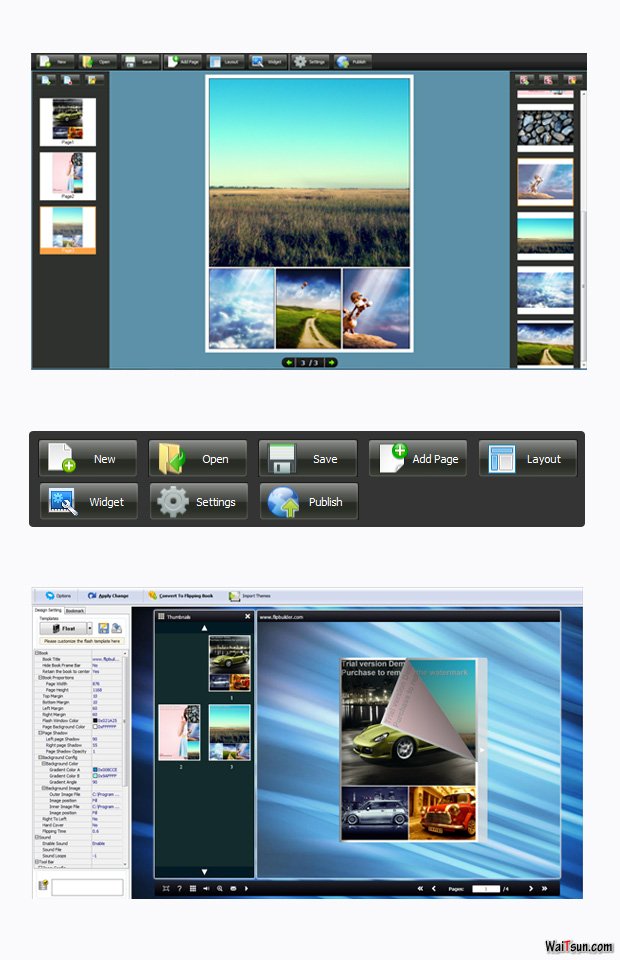This screenshot has height=960, width=620.
Task: Toggle fullscreen icon in the flipbook bottom bar
Action: coord(165,888)
